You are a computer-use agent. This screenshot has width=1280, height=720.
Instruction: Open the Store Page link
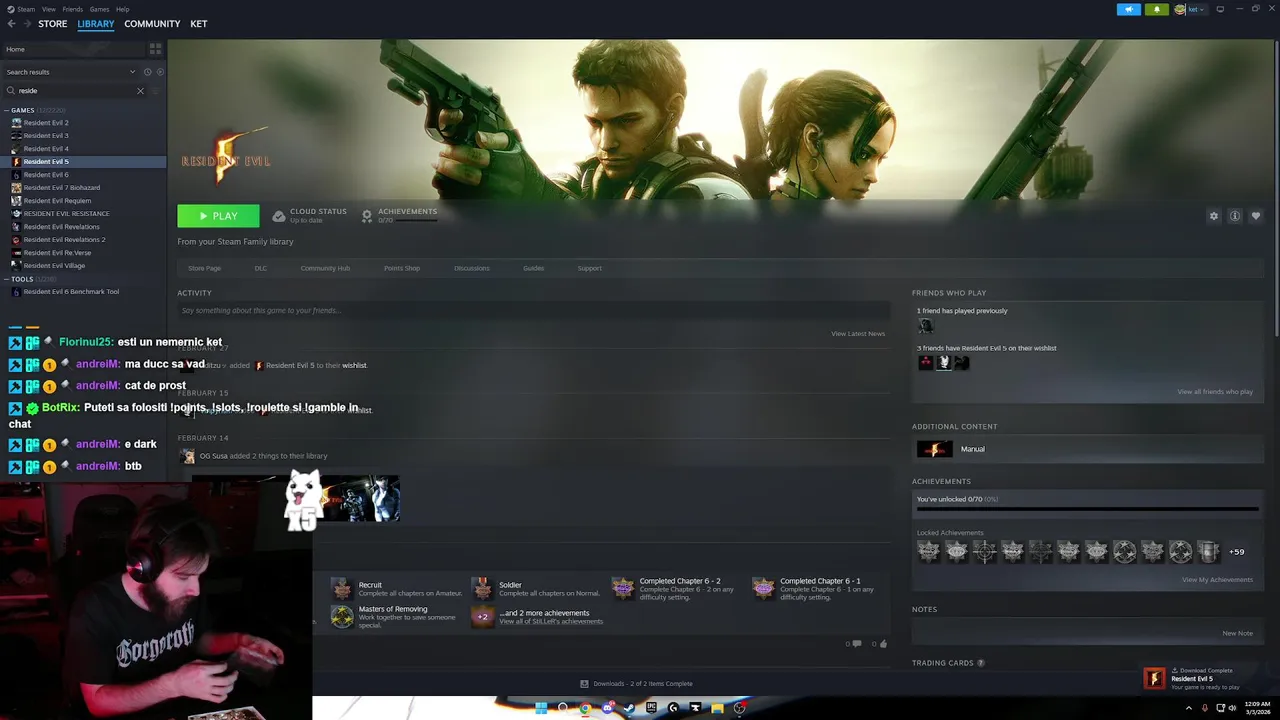(204, 268)
